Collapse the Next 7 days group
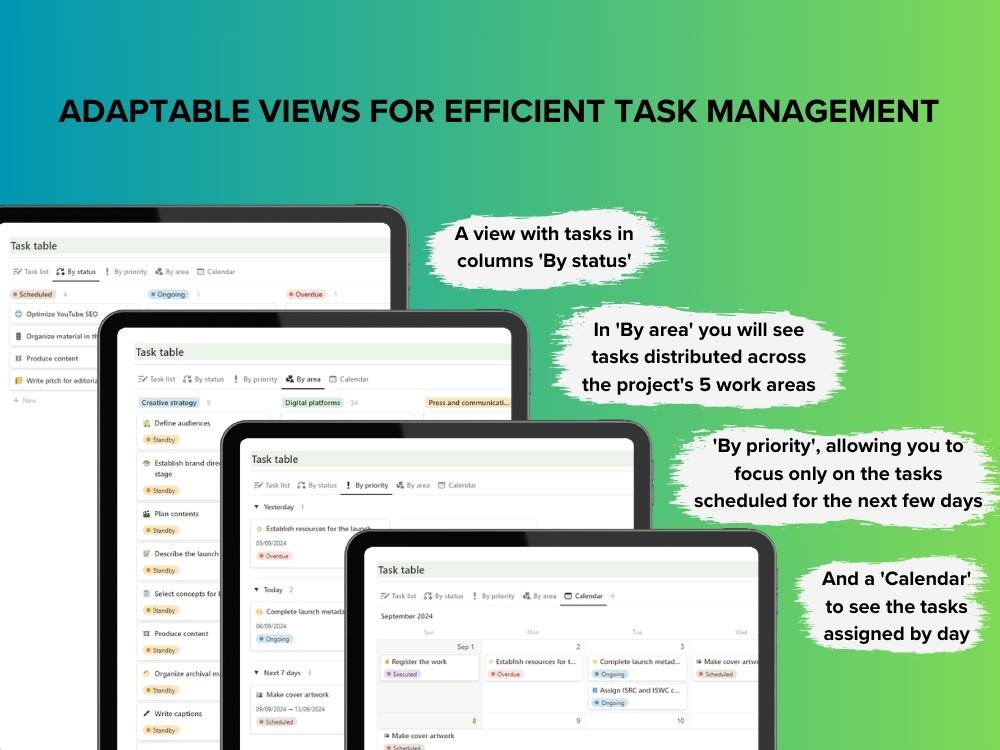 [256, 673]
